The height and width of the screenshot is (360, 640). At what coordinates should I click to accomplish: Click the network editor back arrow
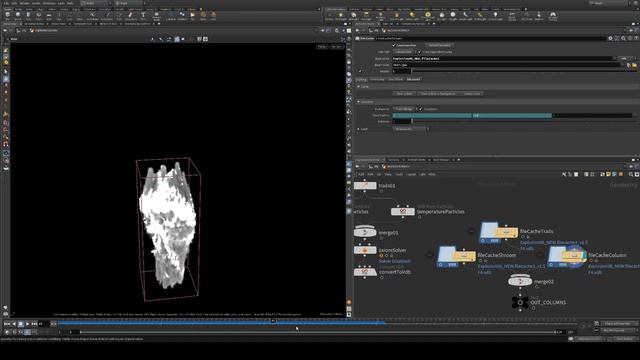(x=358, y=167)
